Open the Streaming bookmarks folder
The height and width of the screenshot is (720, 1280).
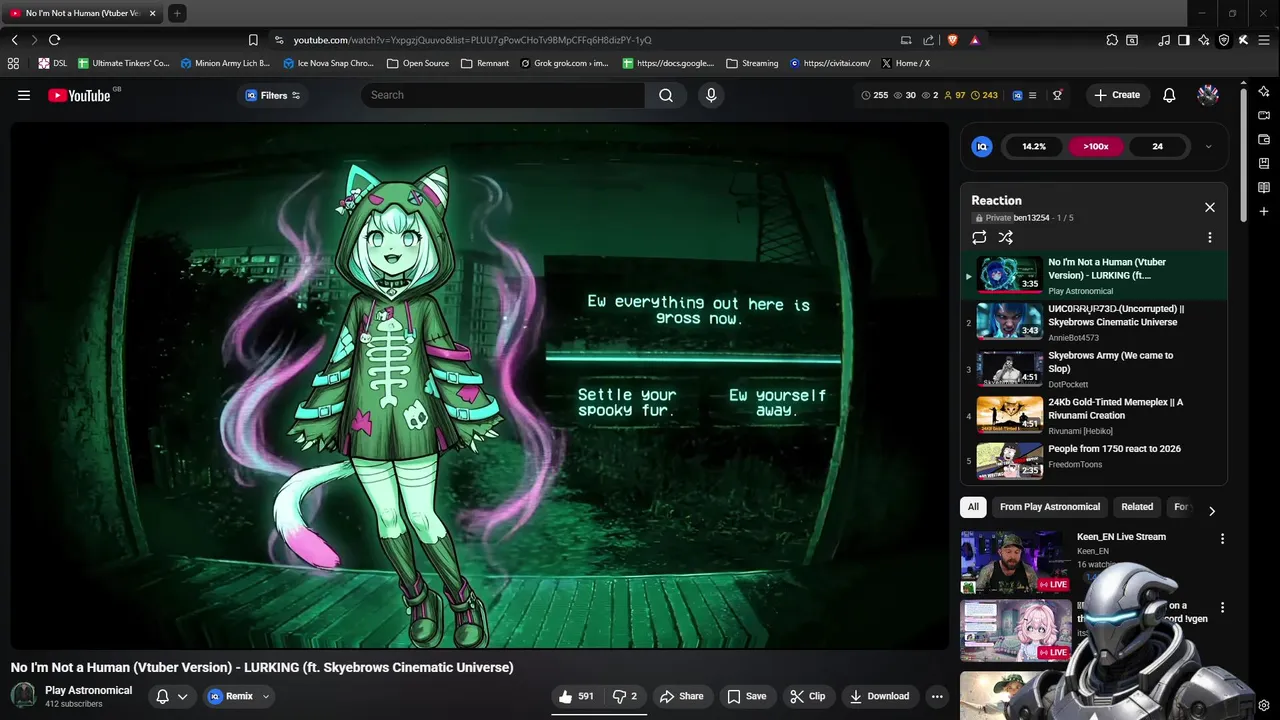[752, 63]
